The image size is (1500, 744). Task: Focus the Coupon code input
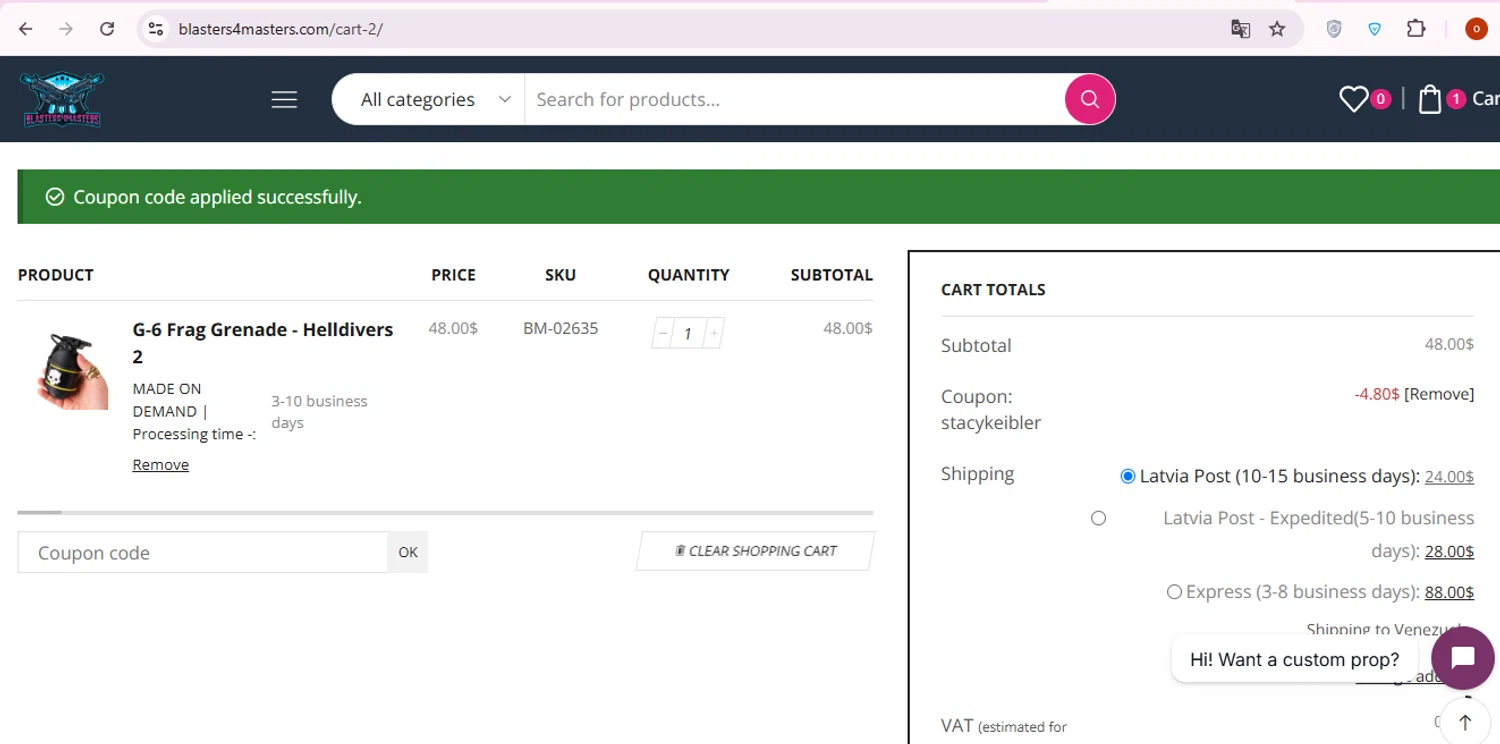coord(202,552)
